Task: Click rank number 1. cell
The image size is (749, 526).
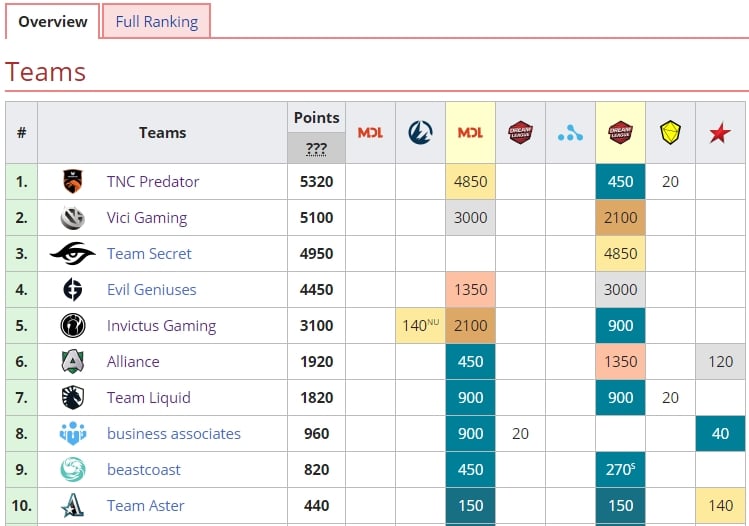Action: point(21,182)
